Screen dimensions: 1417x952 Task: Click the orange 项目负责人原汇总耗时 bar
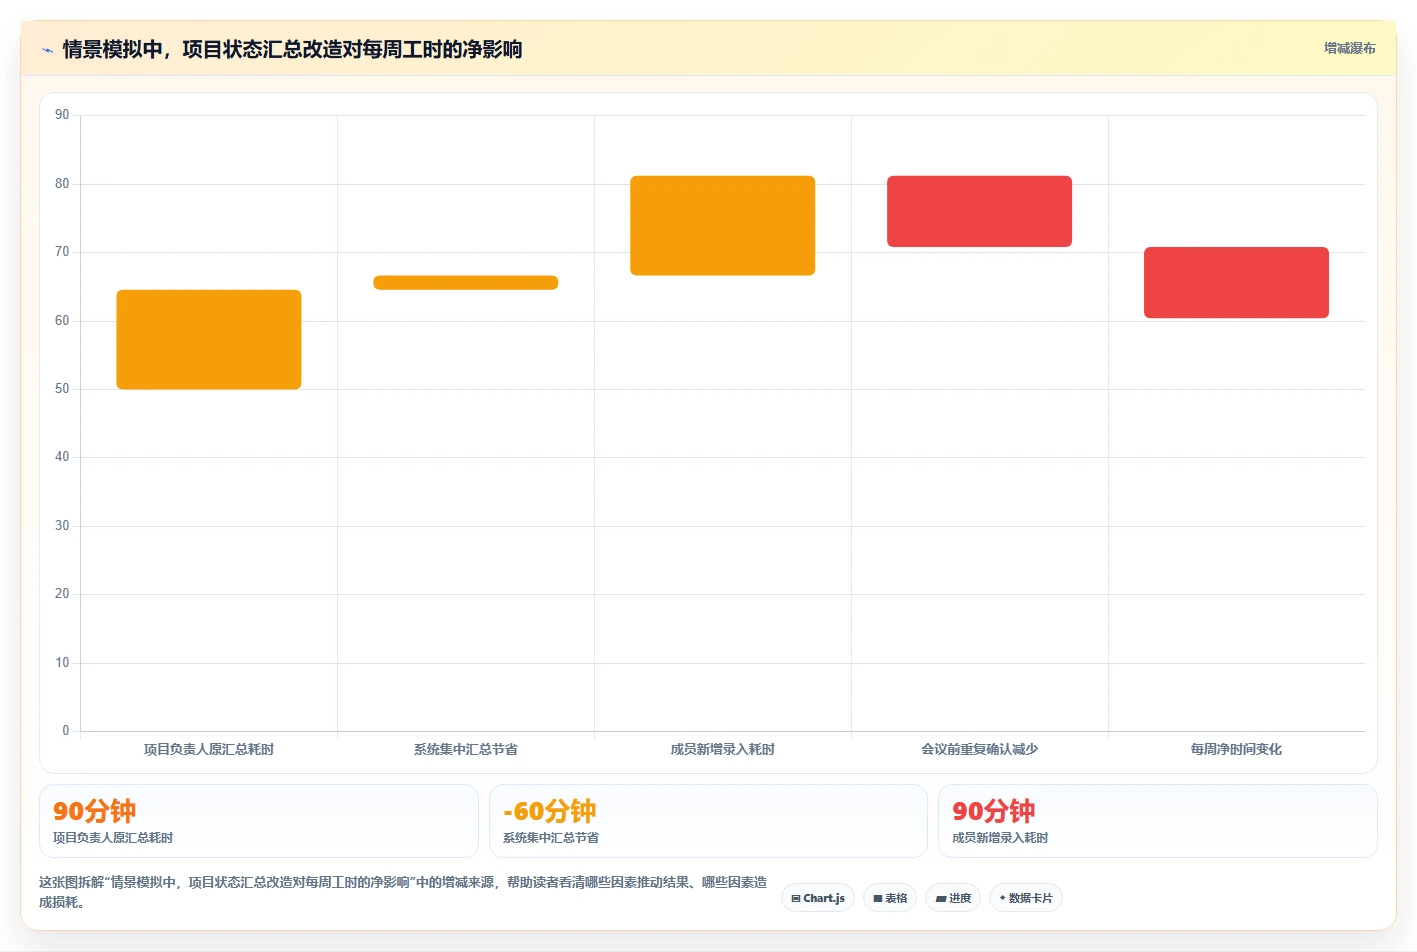[x=209, y=340]
